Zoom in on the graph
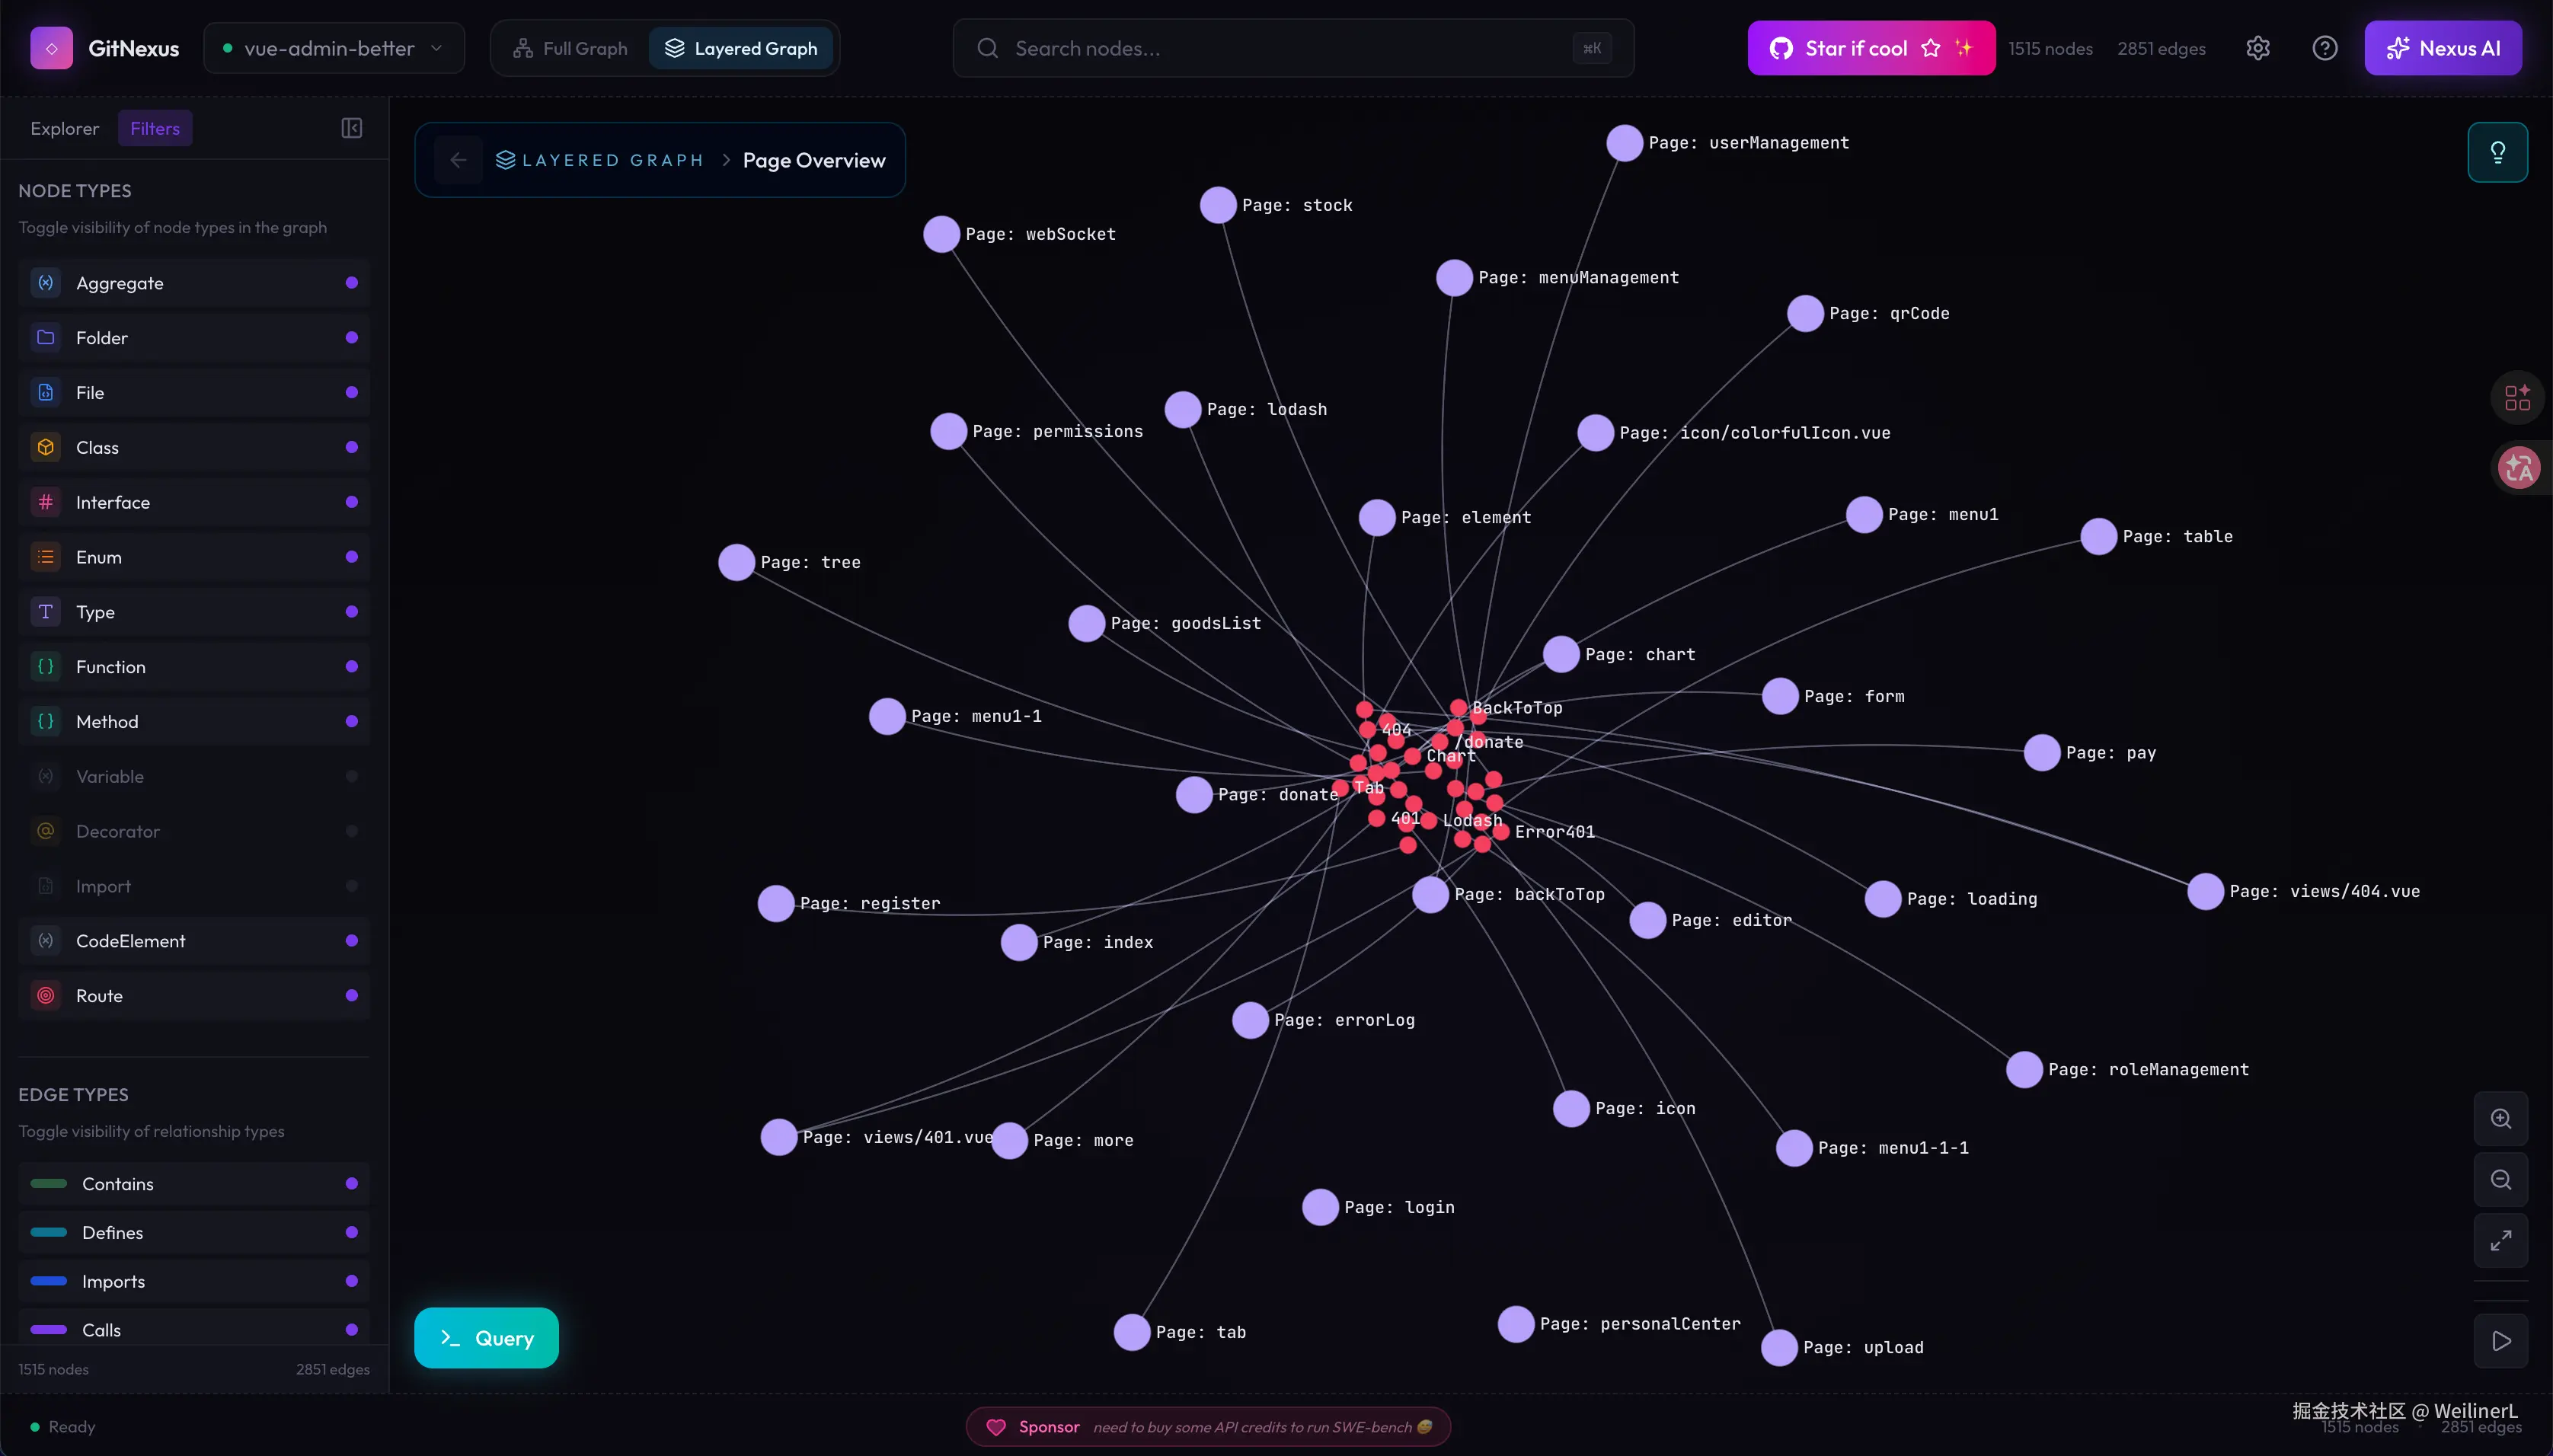The height and width of the screenshot is (1456, 2553). click(2501, 1119)
